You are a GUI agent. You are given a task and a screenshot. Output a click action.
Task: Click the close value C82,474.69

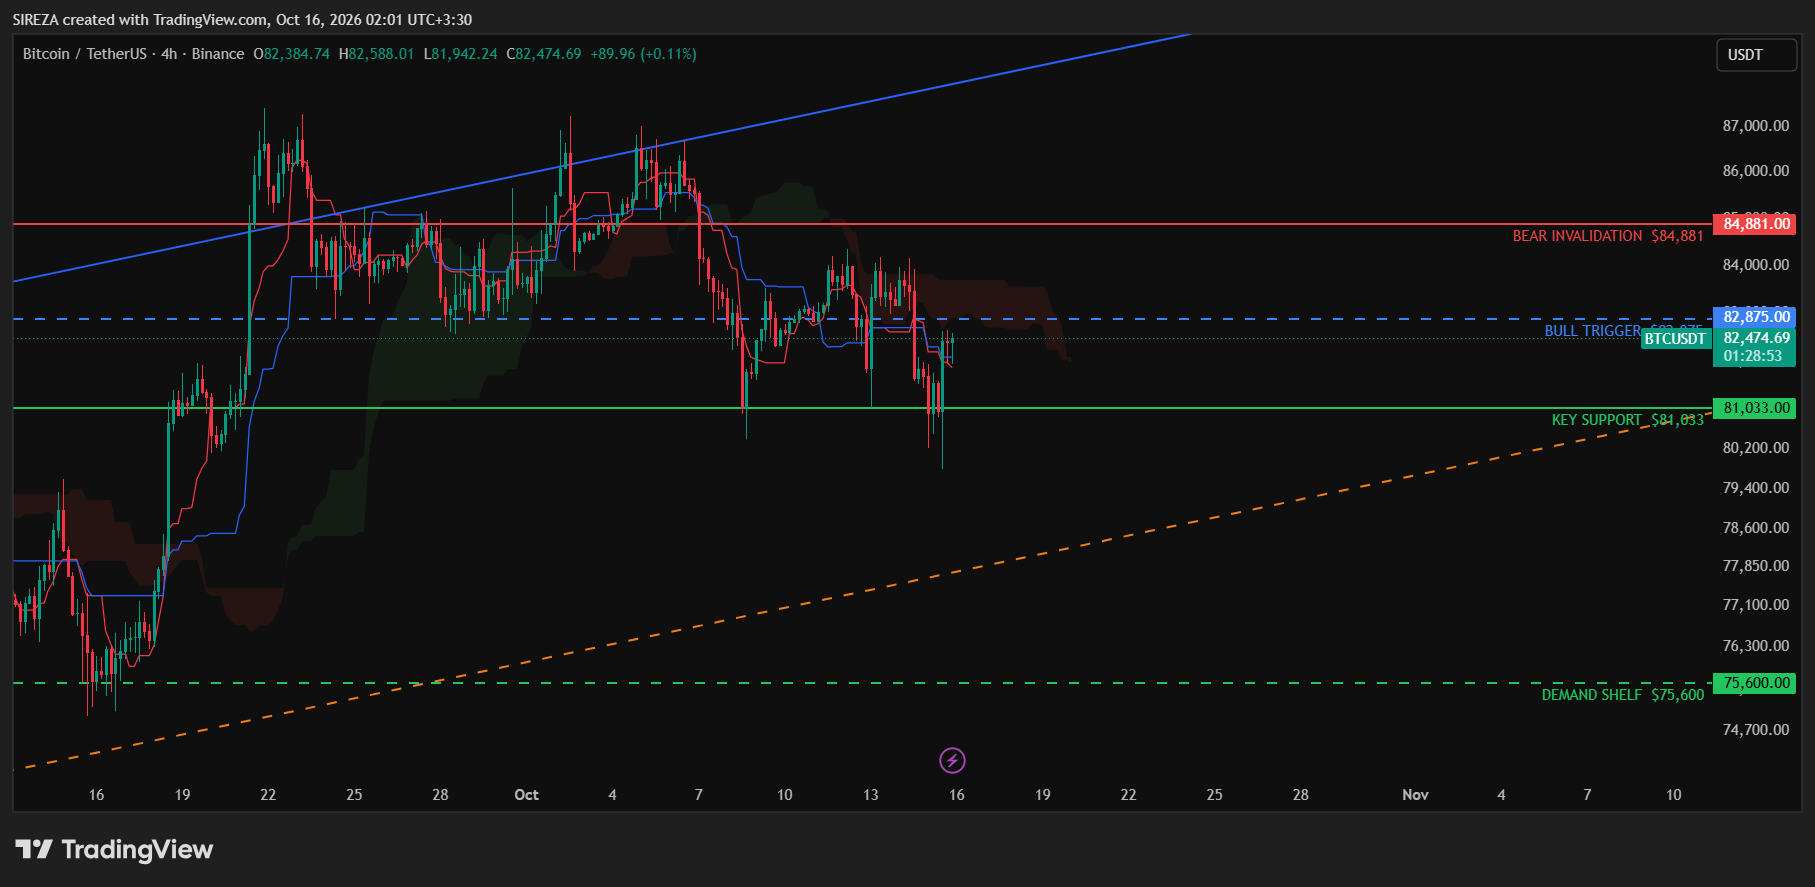(544, 54)
